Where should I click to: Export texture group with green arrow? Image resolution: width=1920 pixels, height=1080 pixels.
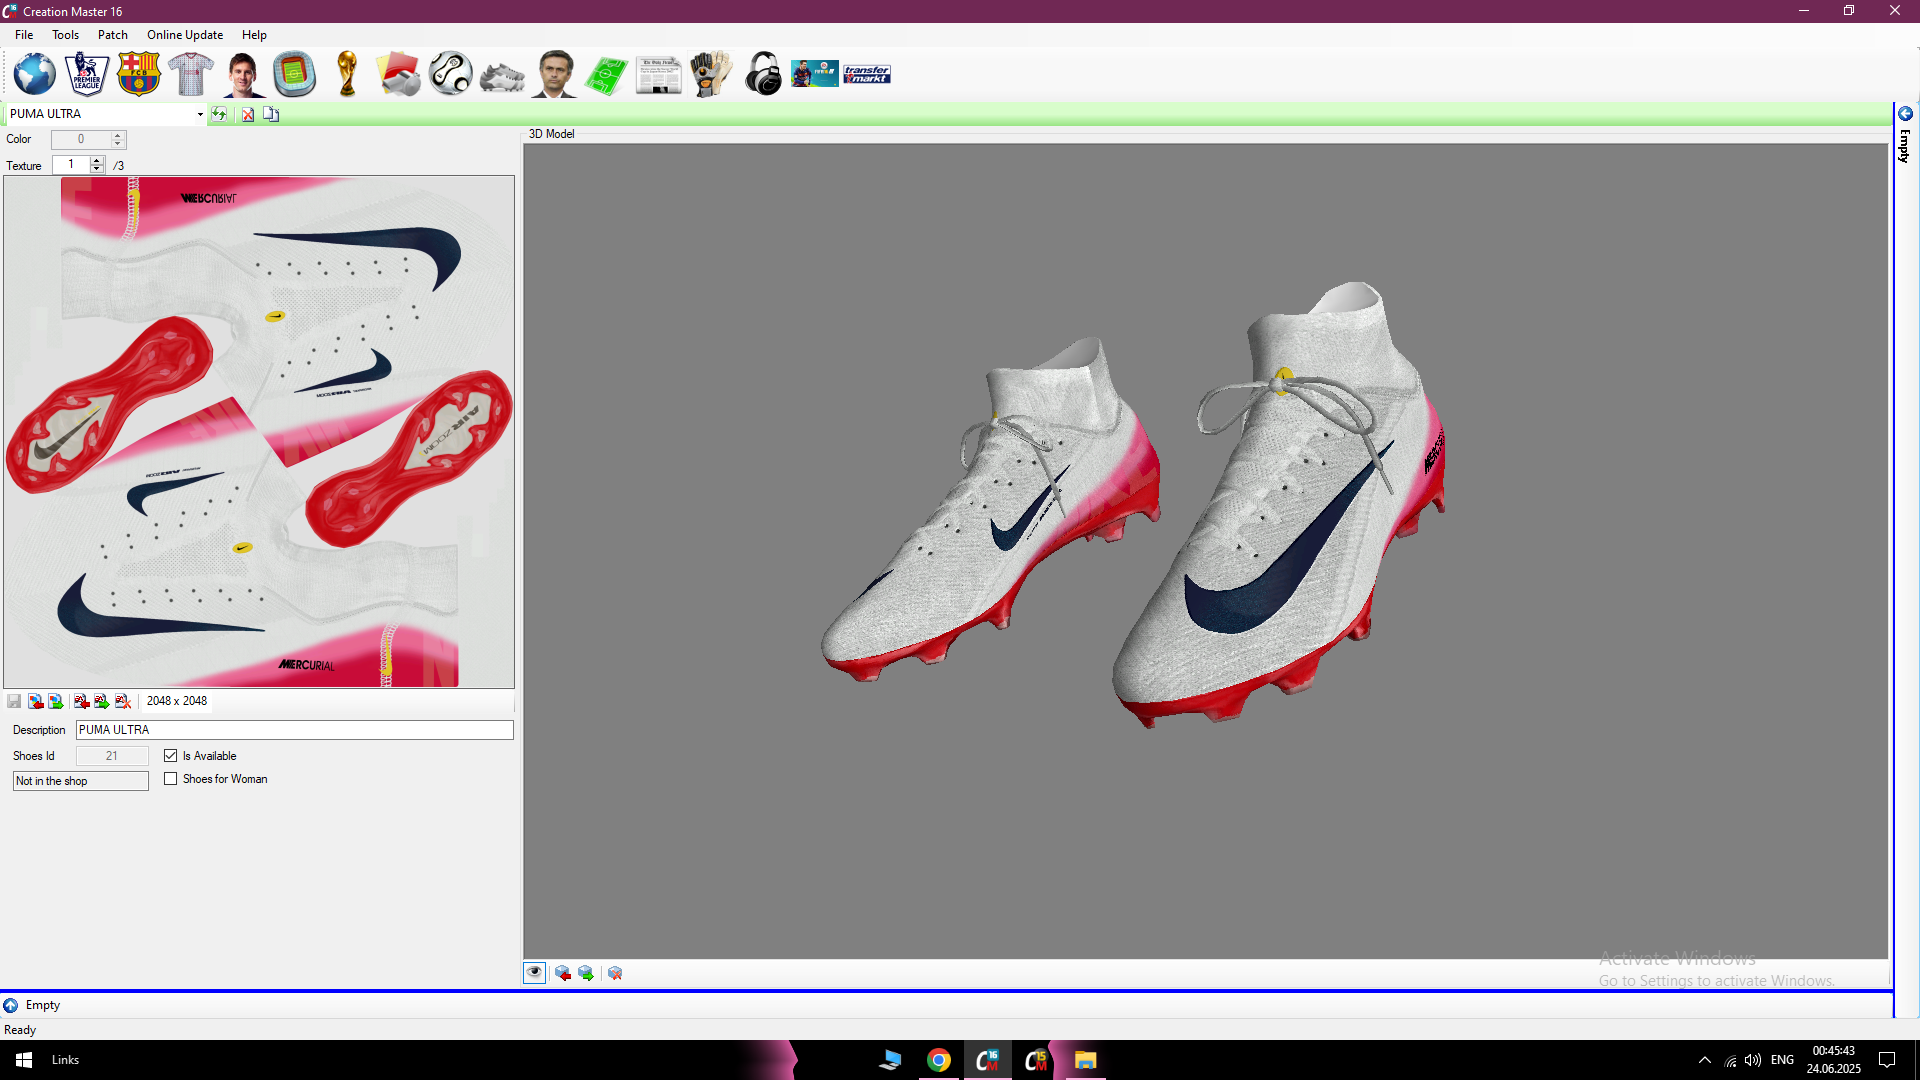[x=102, y=701]
